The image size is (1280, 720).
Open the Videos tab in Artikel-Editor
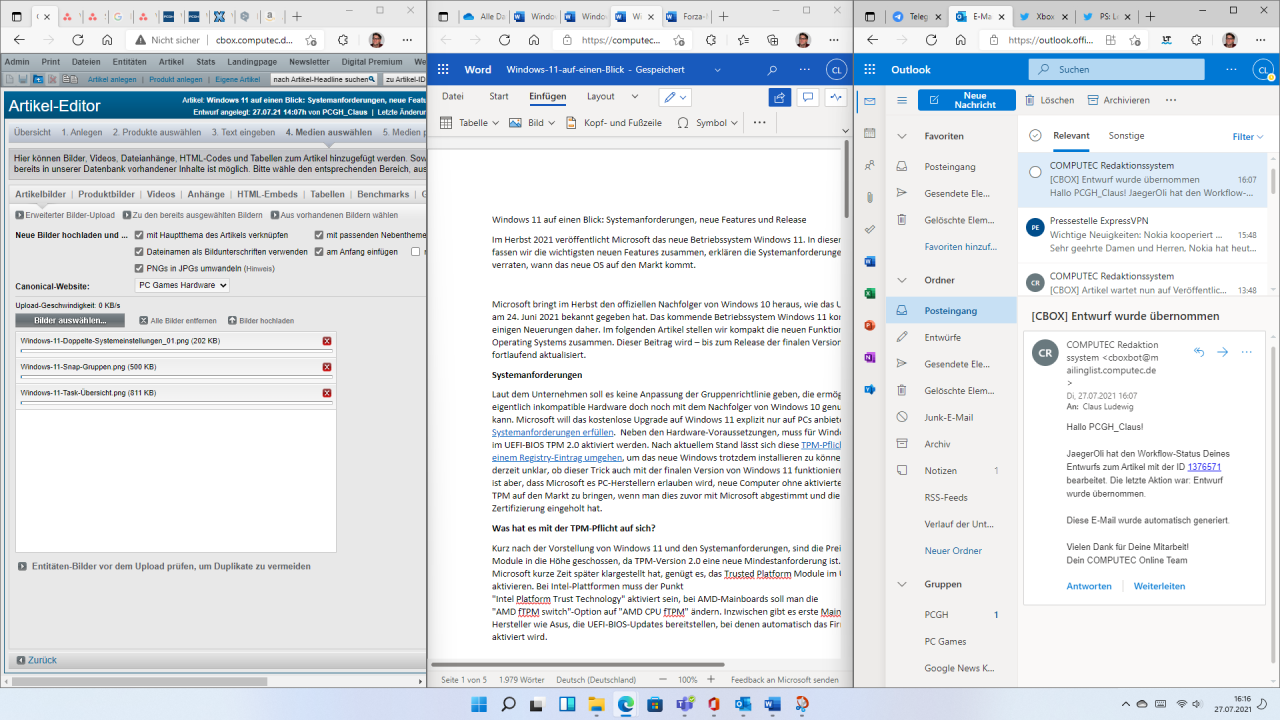pyautogui.click(x=161, y=194)
